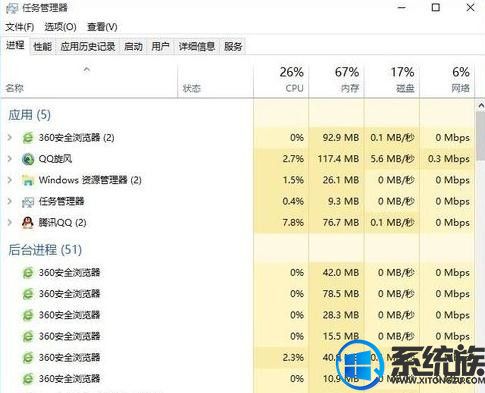Click 360安全浏览器 icon under 应用

point(28,138)
